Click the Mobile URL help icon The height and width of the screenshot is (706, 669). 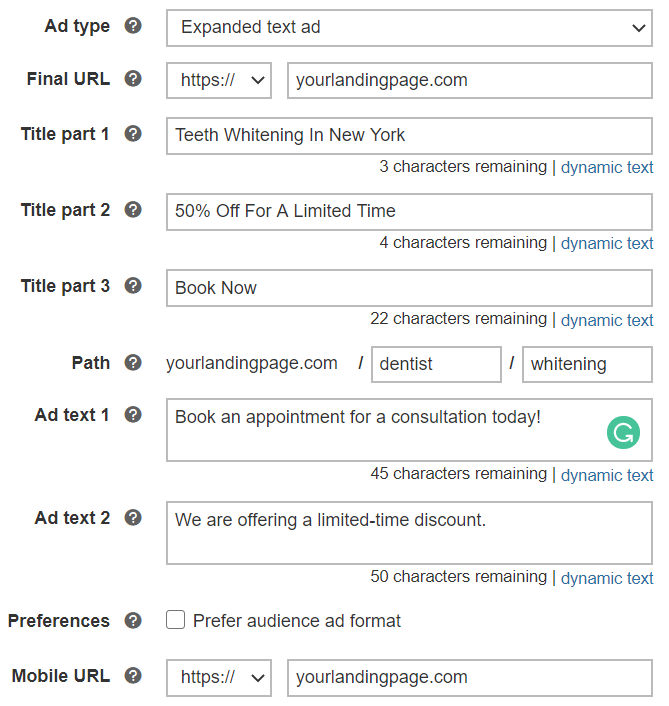pos(133,676)
